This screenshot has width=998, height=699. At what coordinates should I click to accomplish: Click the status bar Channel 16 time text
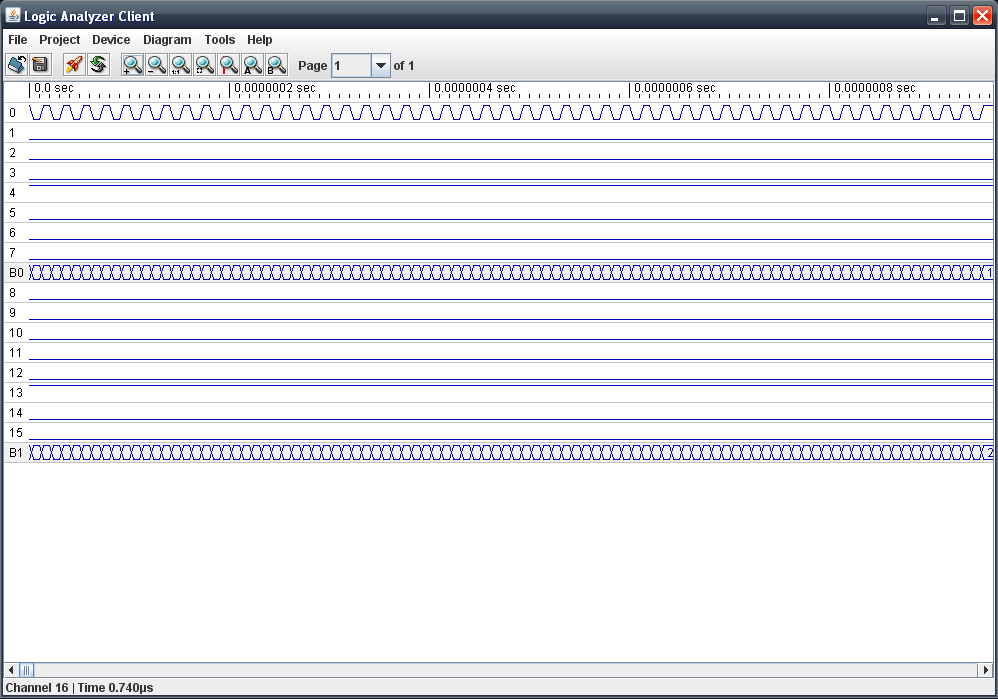80,688
